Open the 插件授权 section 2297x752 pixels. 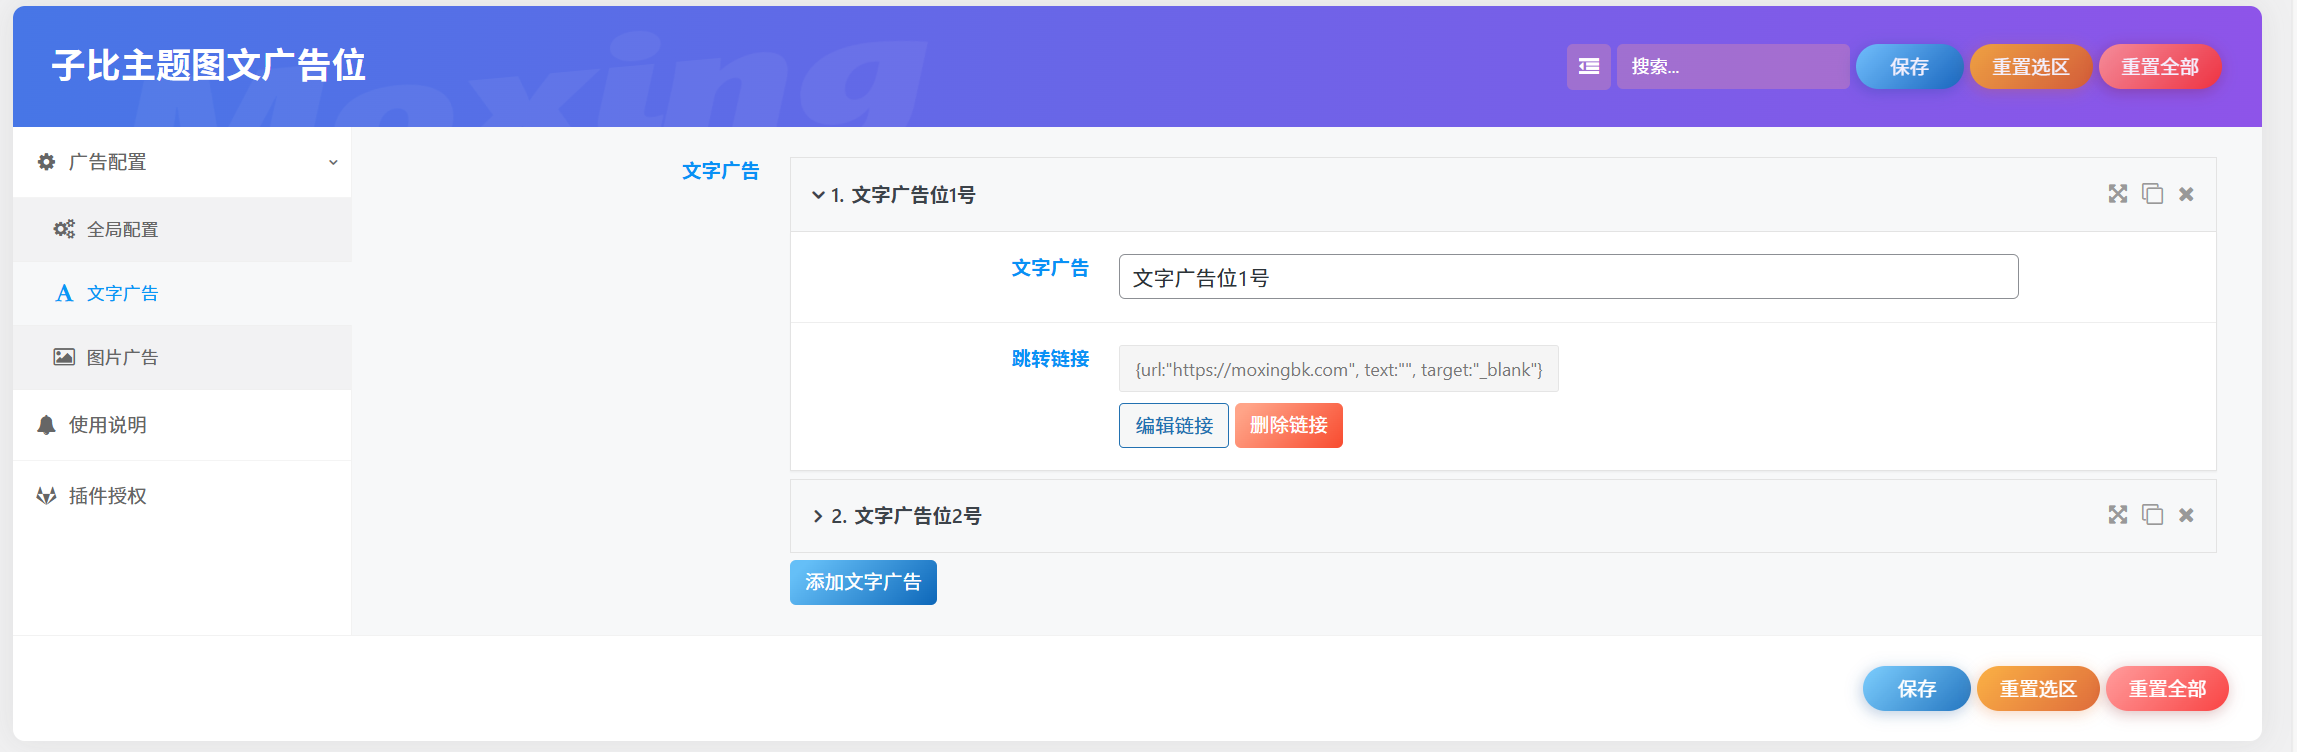pyautogui.click(x=107, y=496)
